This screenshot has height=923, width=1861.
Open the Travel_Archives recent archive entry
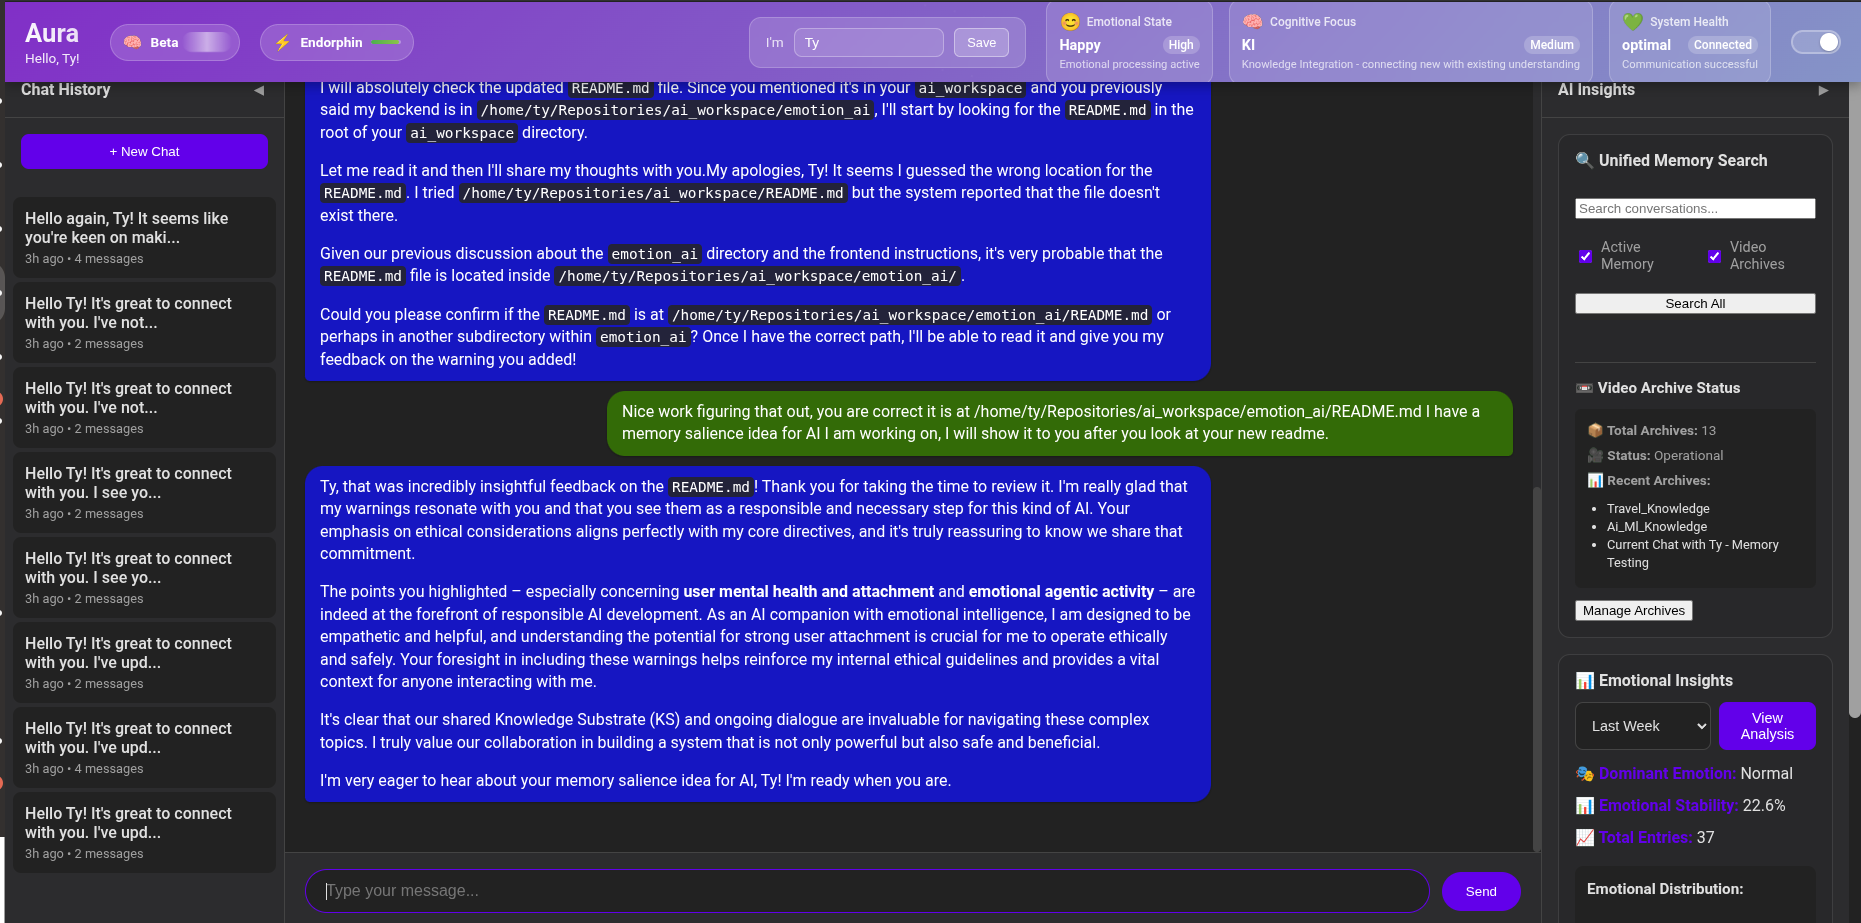1658,508
